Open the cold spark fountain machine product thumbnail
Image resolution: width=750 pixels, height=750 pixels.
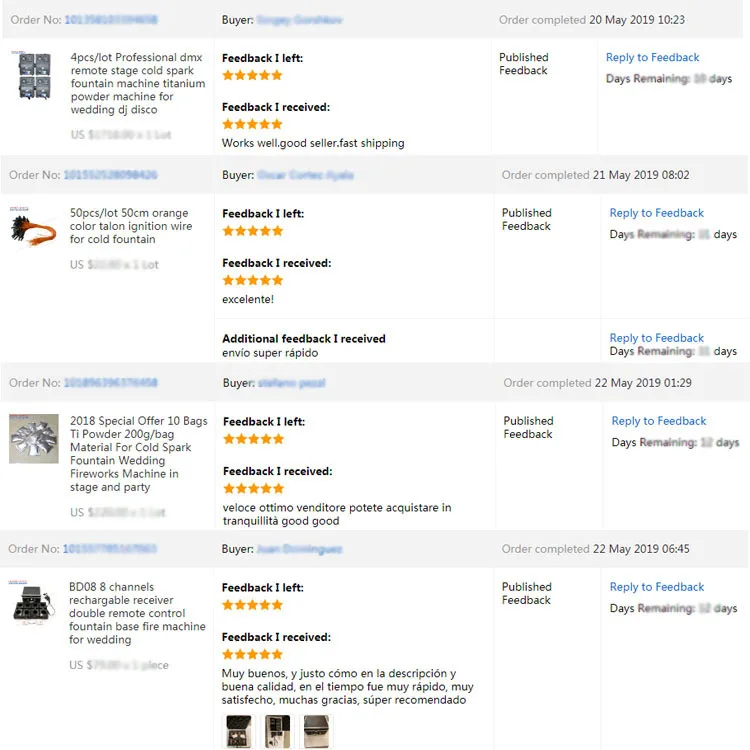click(x=34, y=76)
